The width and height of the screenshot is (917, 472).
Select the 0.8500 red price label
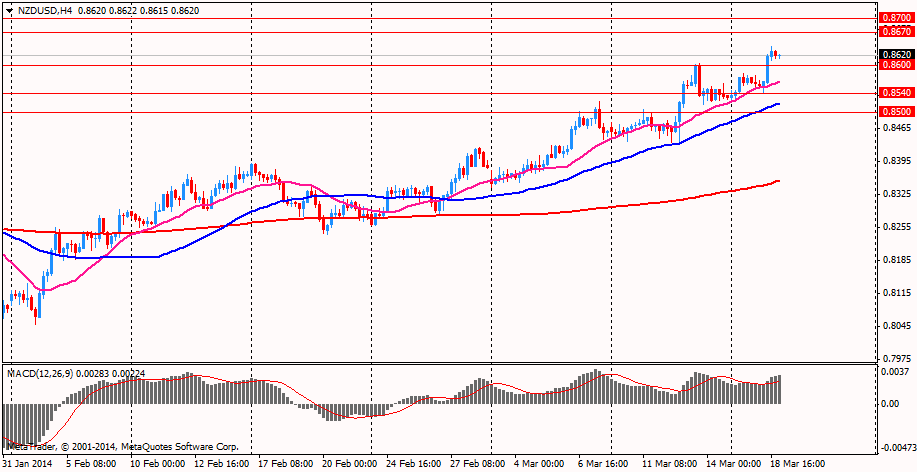[894, 112]
